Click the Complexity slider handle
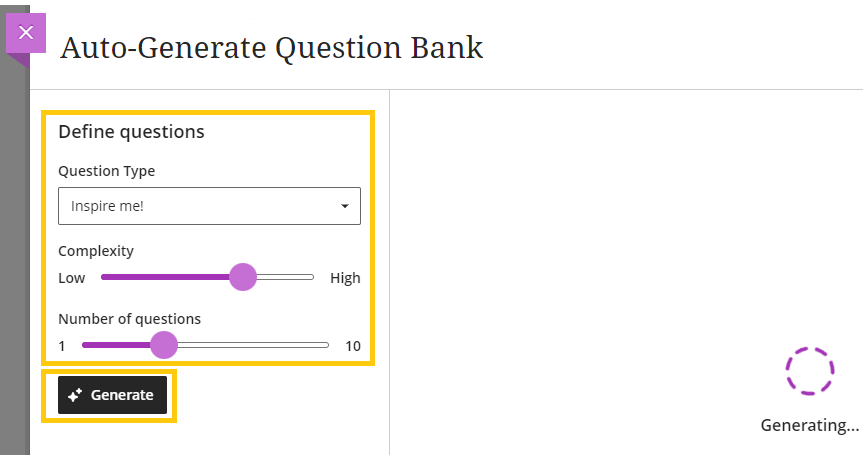This screenshot has height=455, width=863. [243, 277]
